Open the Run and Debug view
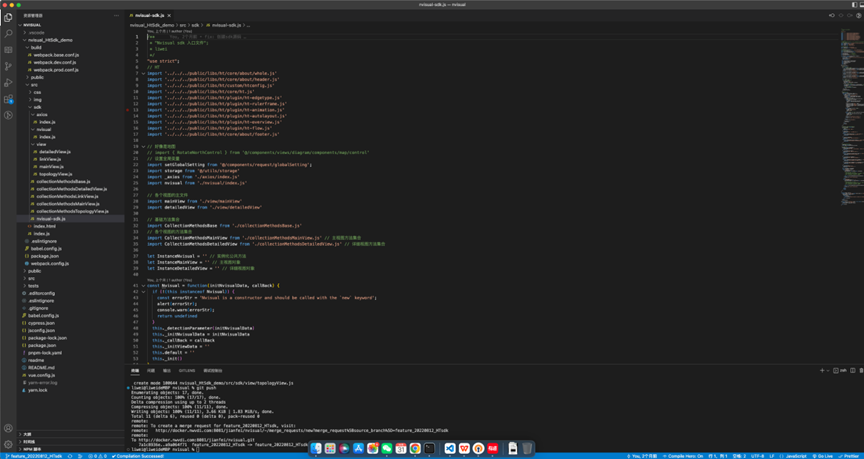864x459 pixels. [8, 83]
